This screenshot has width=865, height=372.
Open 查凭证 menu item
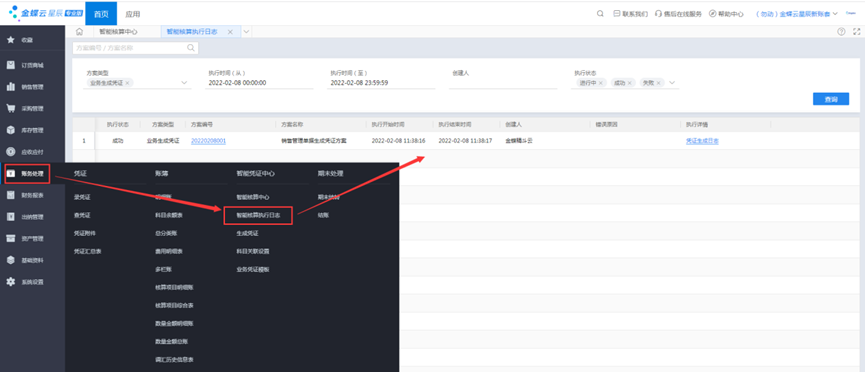pyautogui.click(x=82, y=215)
